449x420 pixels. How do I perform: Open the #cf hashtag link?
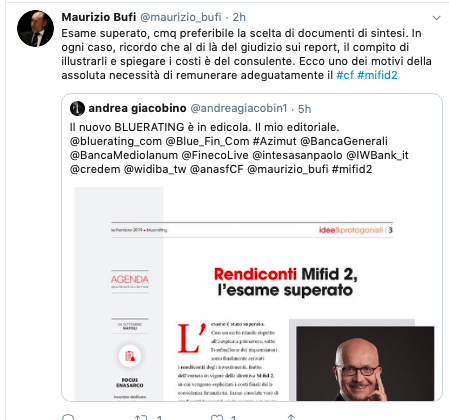[345, 75]
